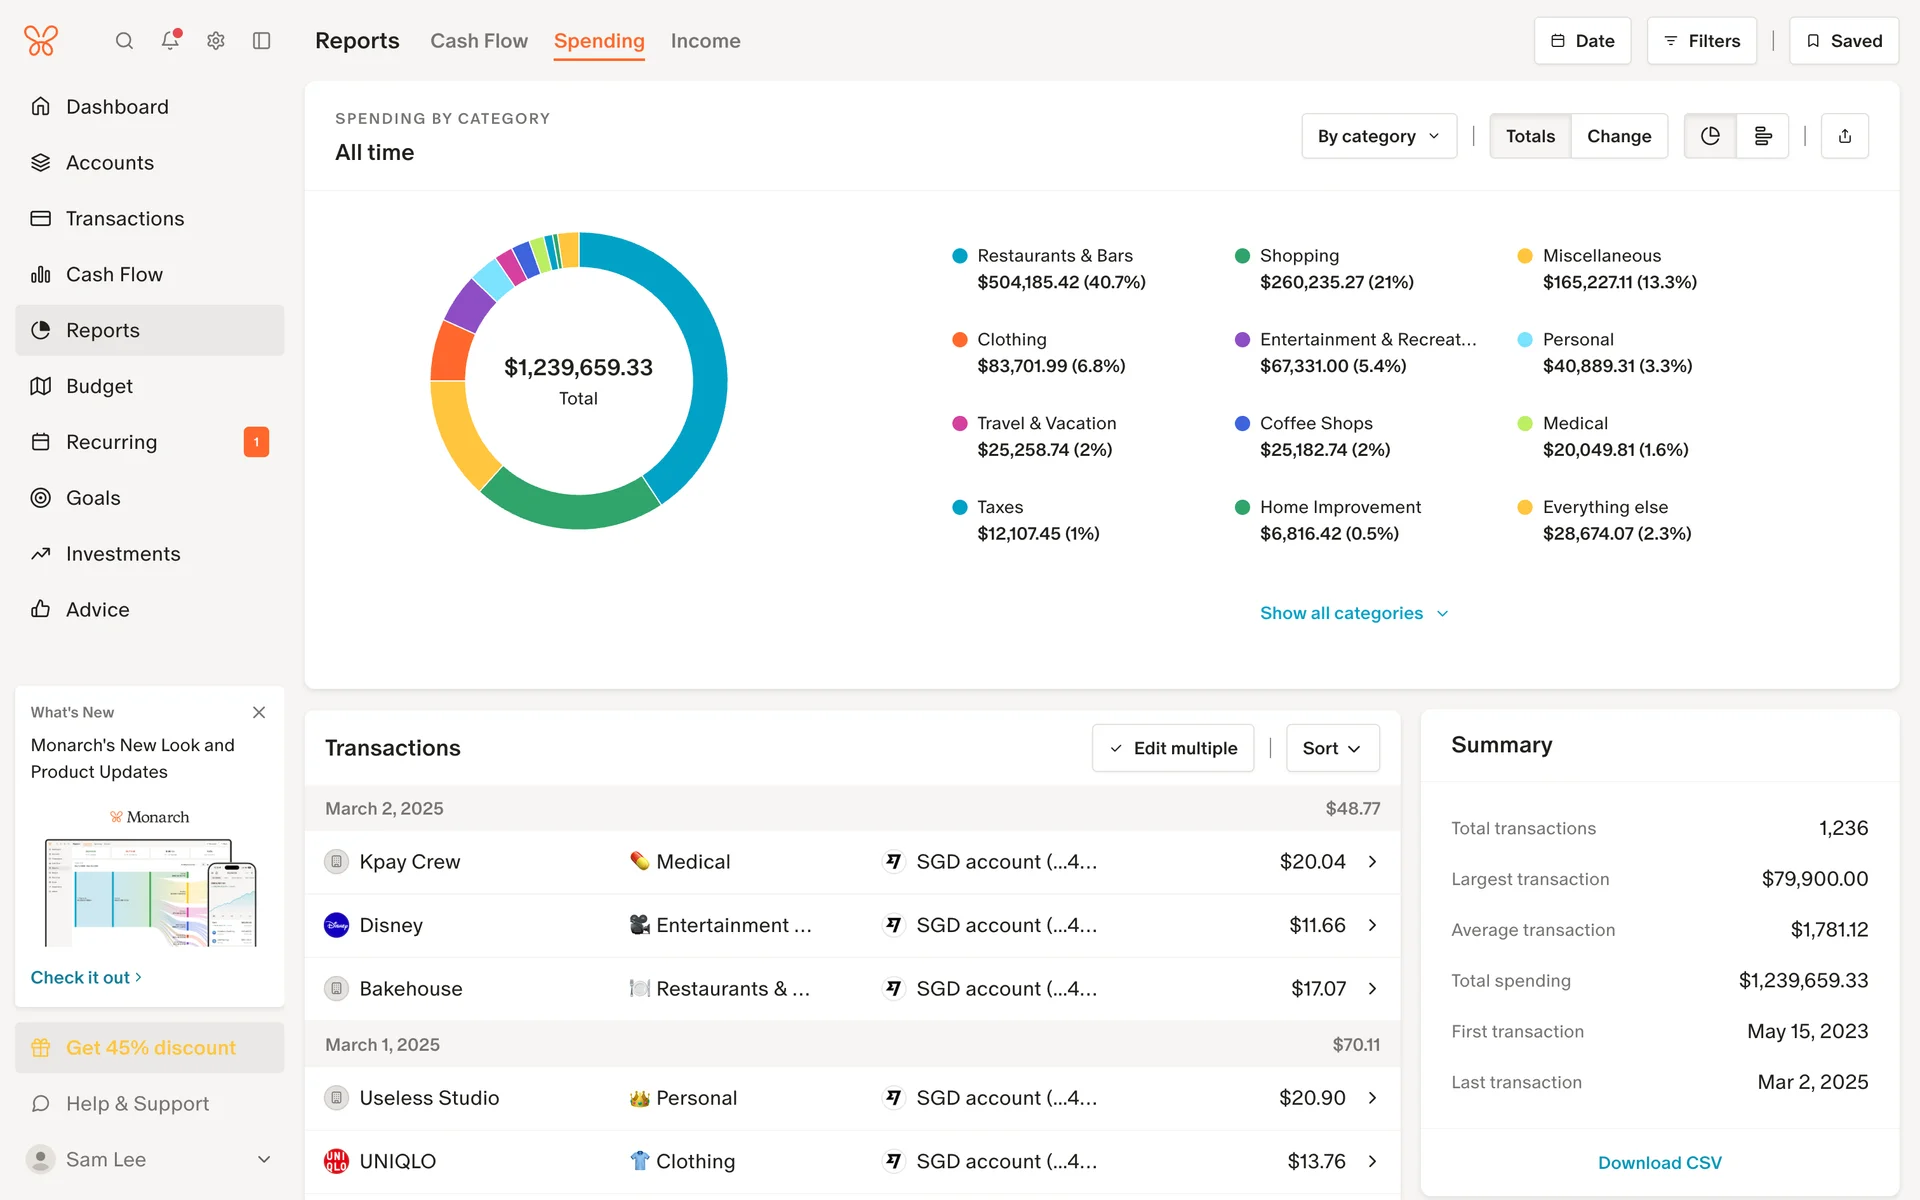Click the Monarch logo
Viewport: 1920px width, 1200px height.
coord(41,41)
